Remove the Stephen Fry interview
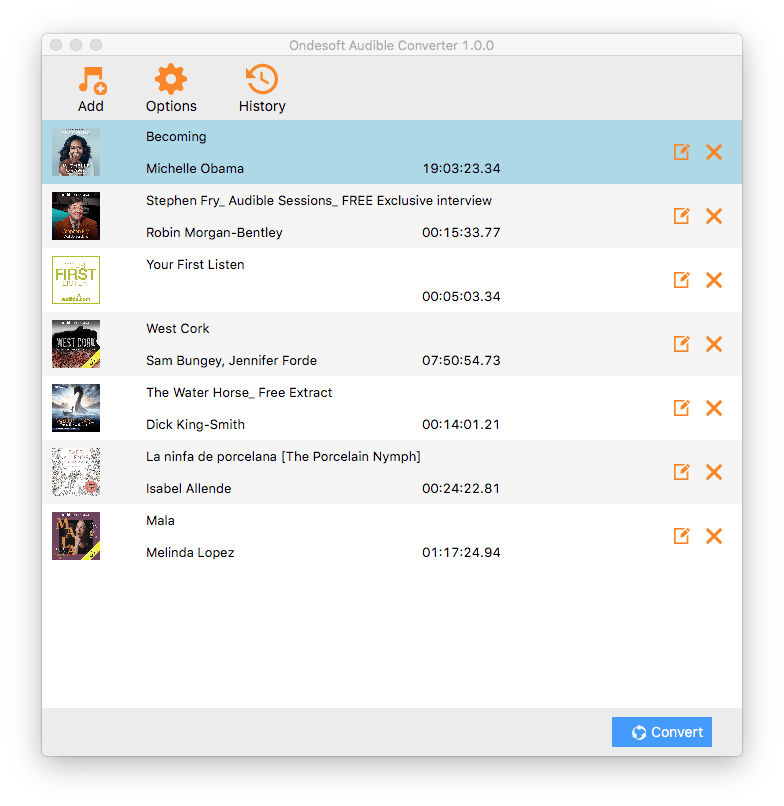This screenshot has width=784, height=806. point(714,216)
